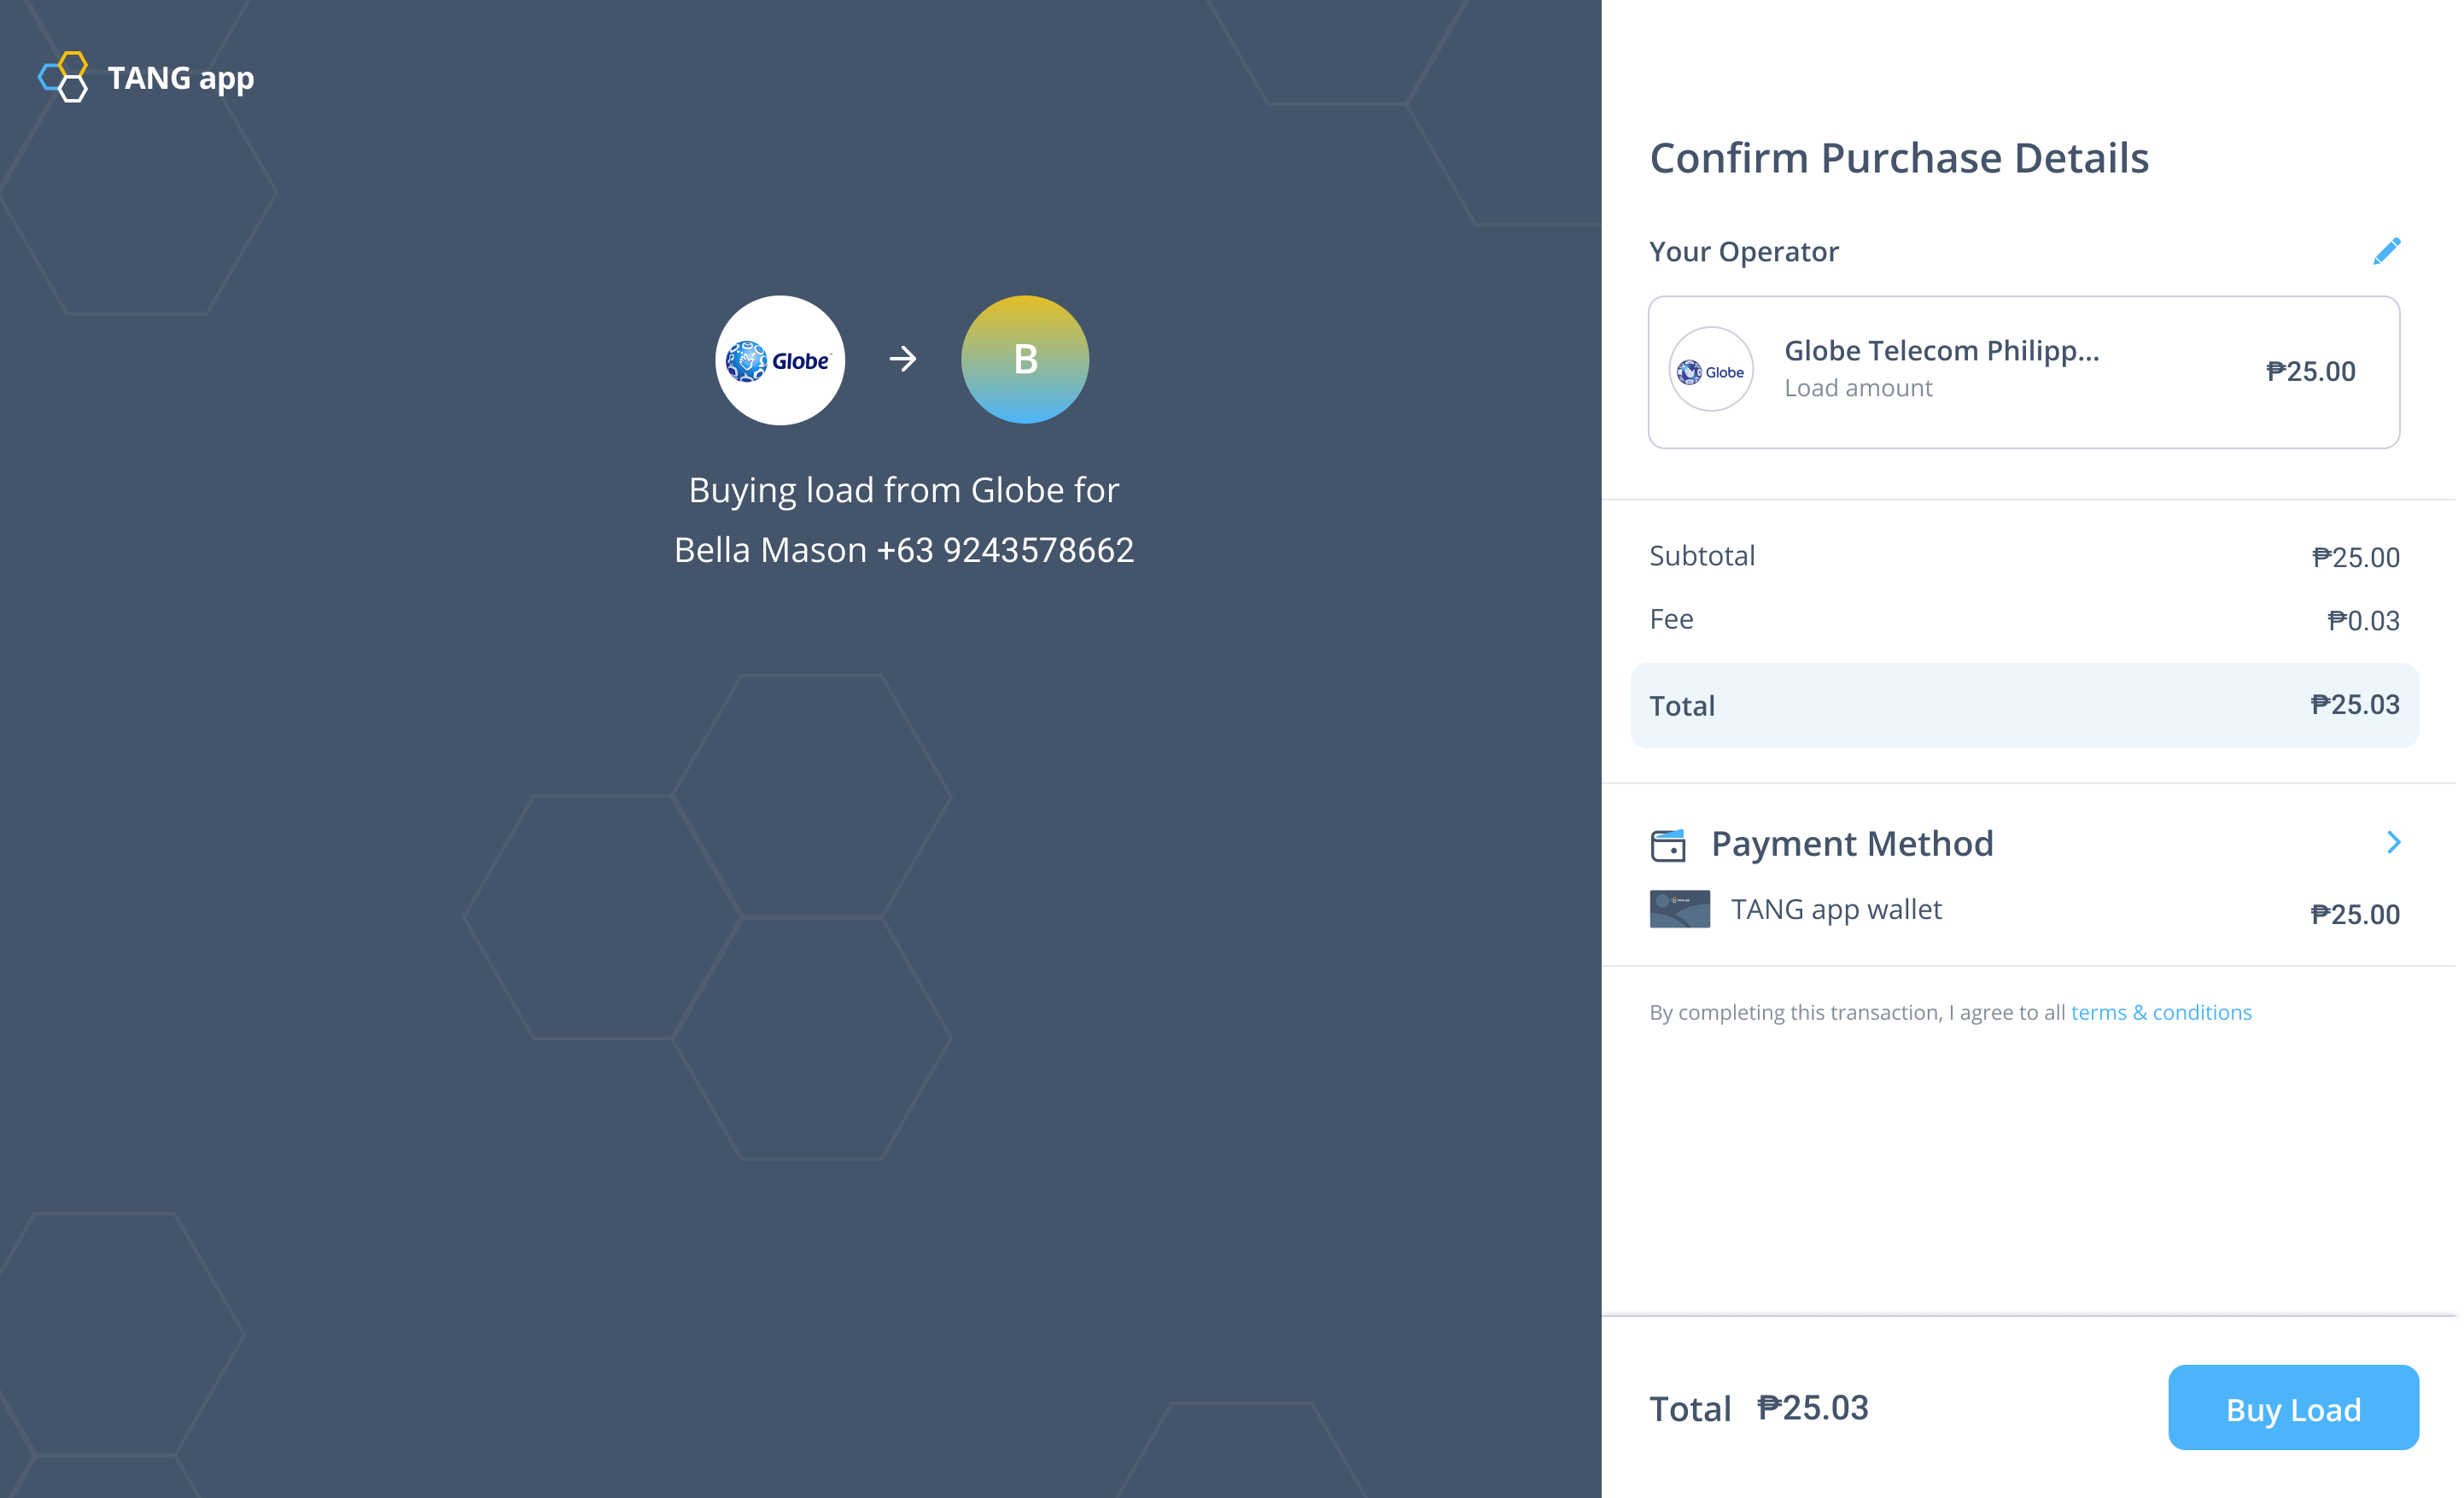Viewport: 2464px width, 1498px height.
Task: Click the Fee label
Action: (1671, 619)
